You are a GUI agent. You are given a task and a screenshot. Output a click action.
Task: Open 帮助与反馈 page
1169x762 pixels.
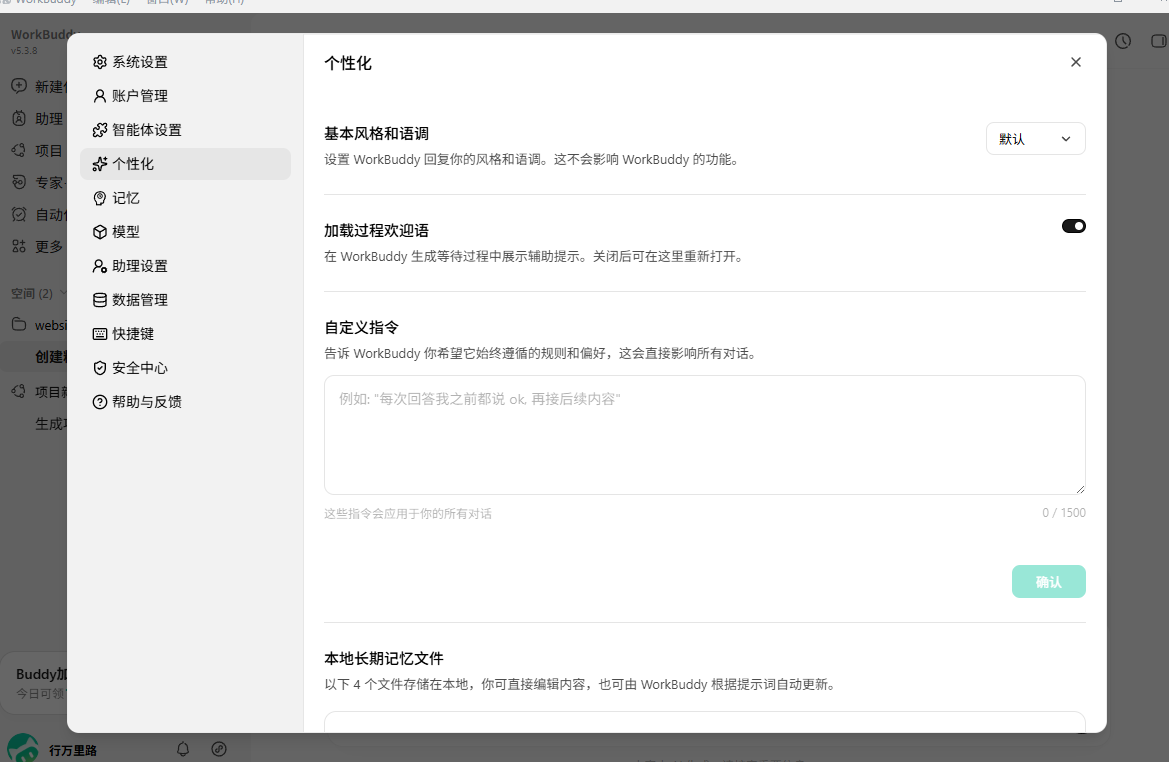(185, 402)
